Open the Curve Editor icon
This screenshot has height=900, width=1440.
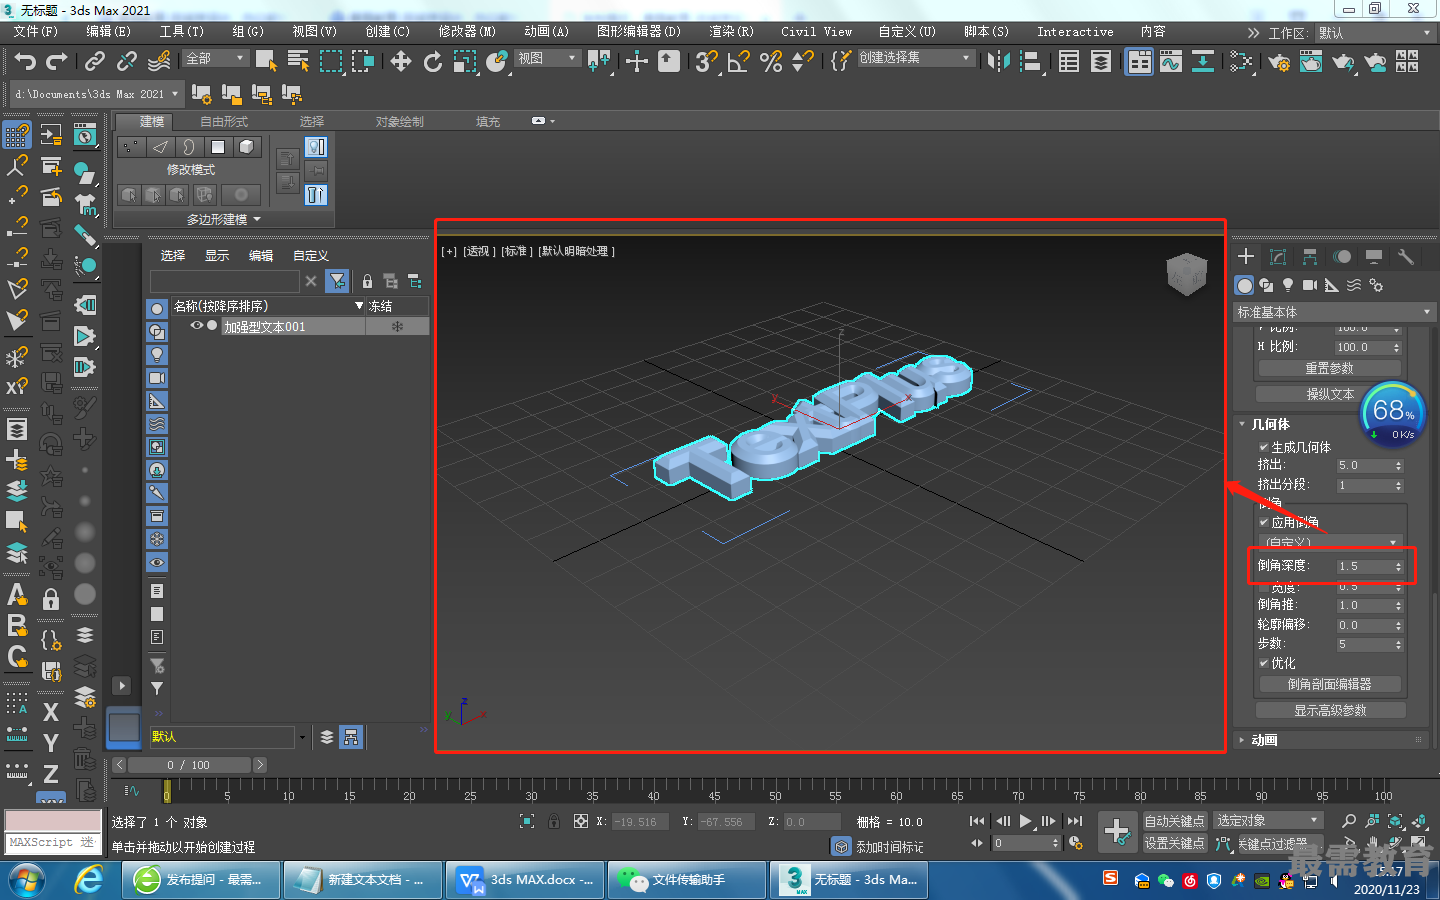pos(1171,62)
